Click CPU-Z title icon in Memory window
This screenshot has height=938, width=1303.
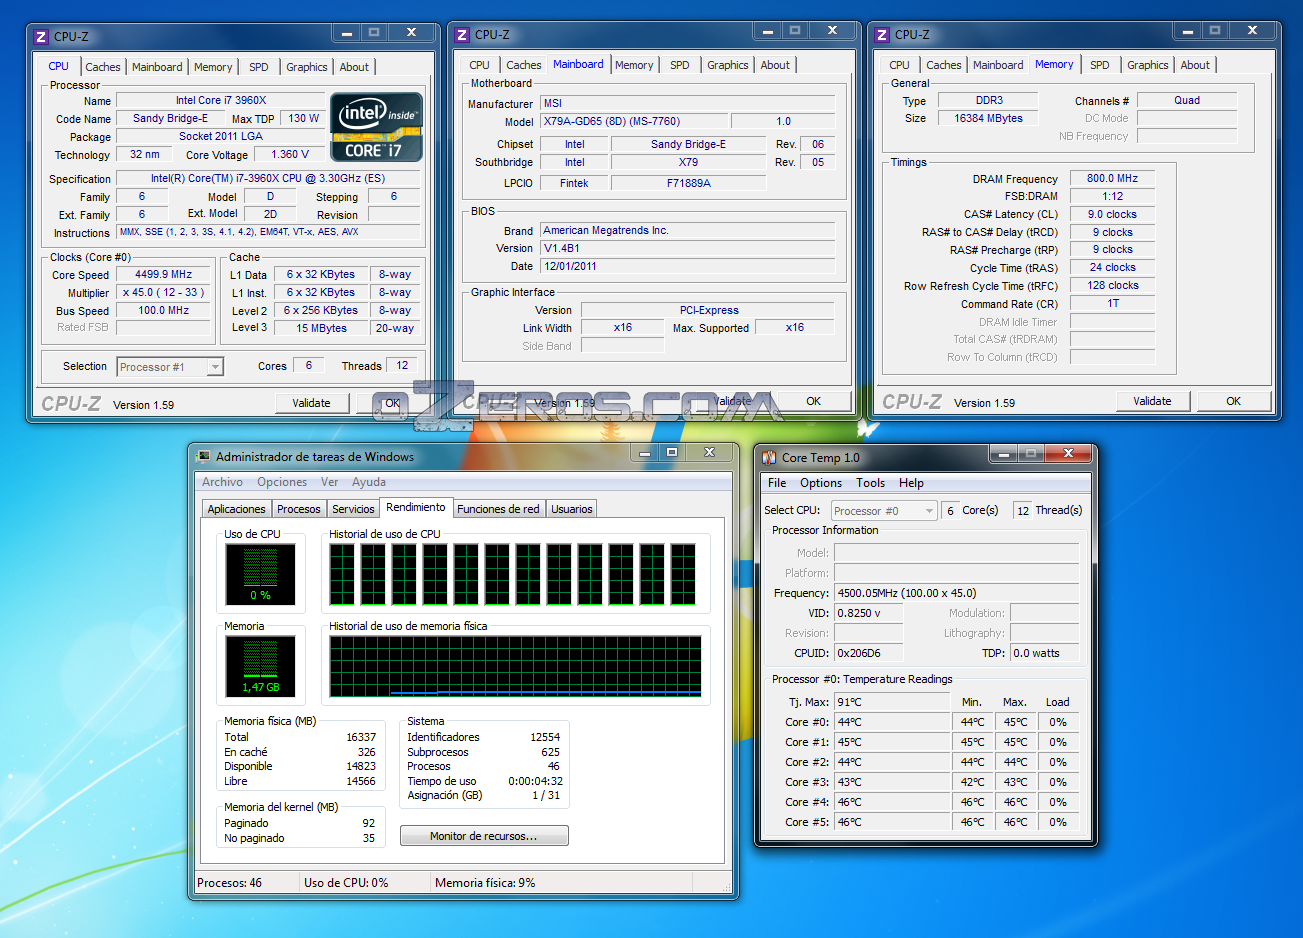882,35
